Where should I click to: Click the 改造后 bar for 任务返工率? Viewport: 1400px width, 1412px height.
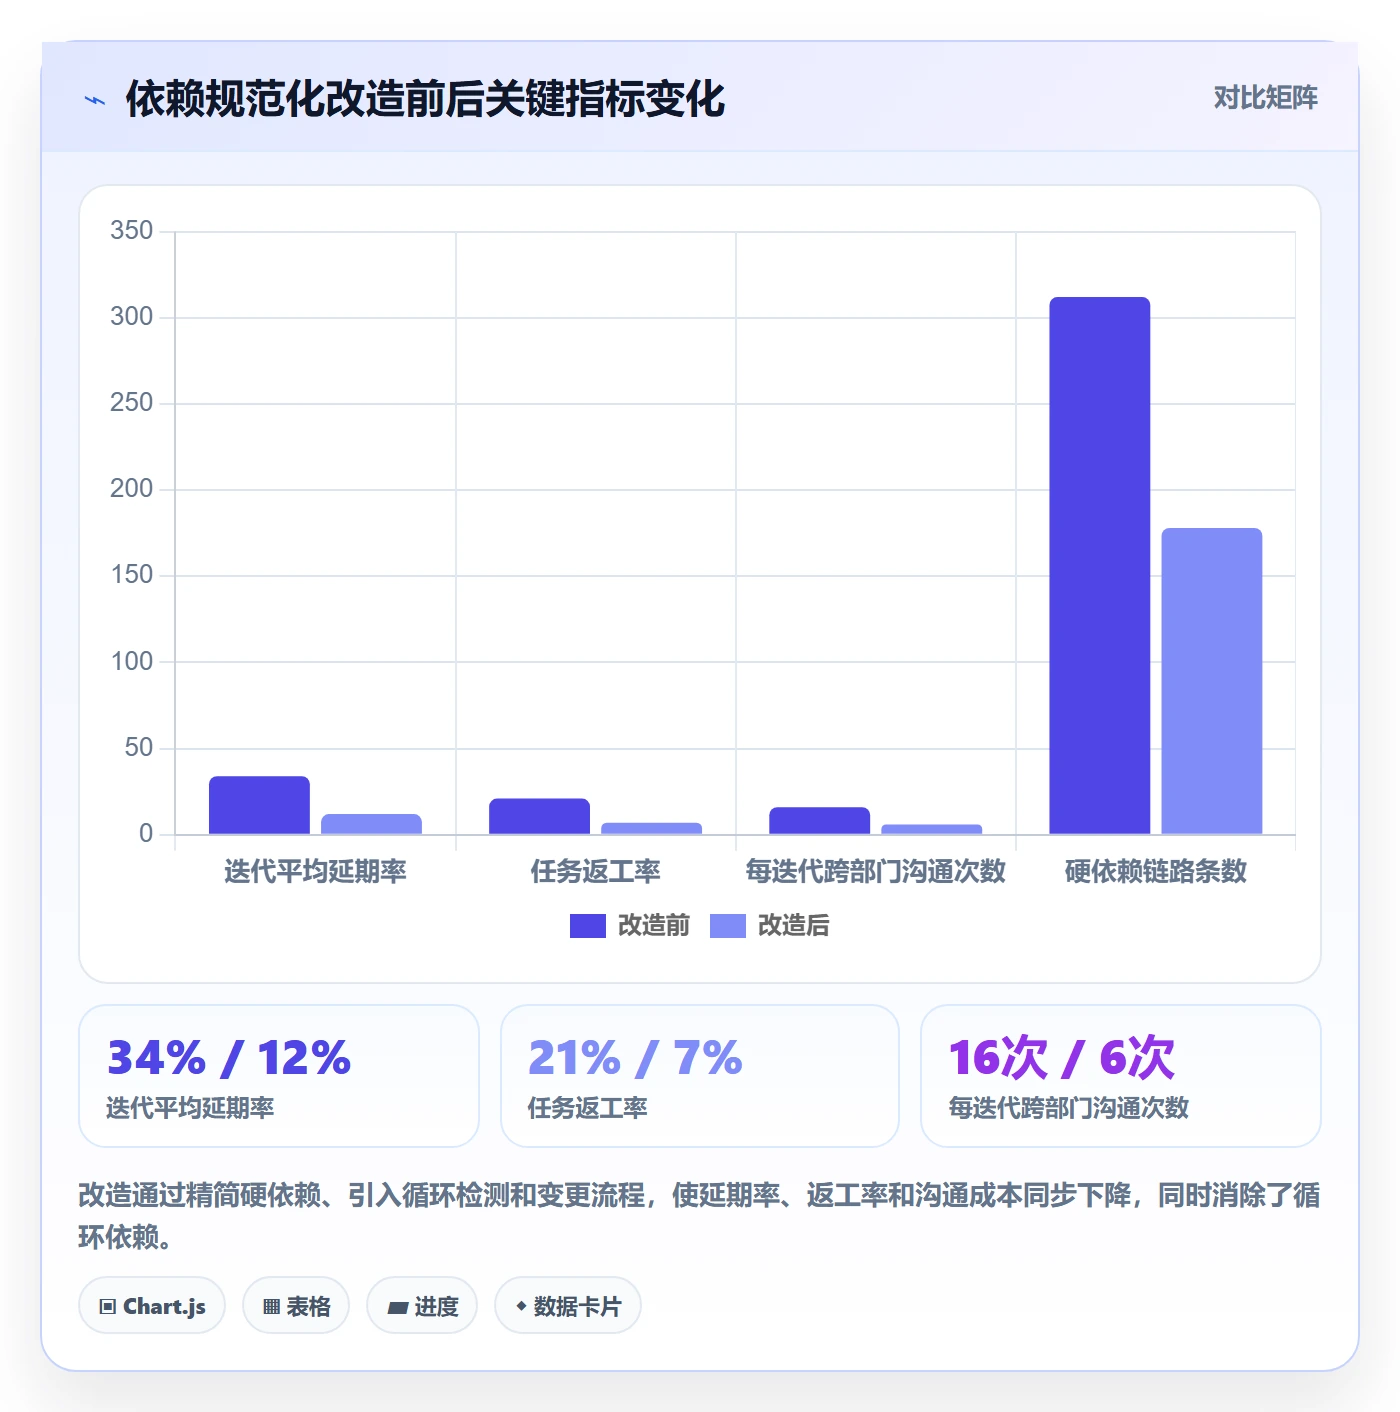click(652, 828)
